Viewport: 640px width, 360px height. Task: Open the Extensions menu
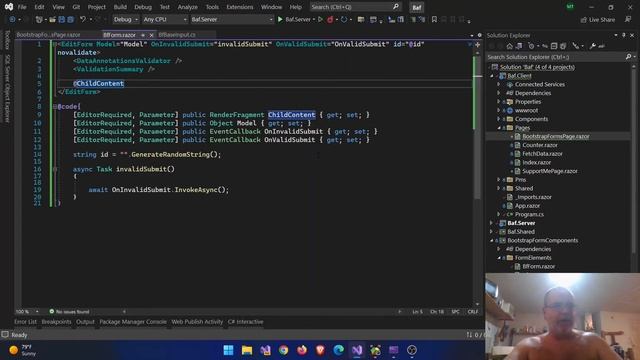click(x=240, y=7)
